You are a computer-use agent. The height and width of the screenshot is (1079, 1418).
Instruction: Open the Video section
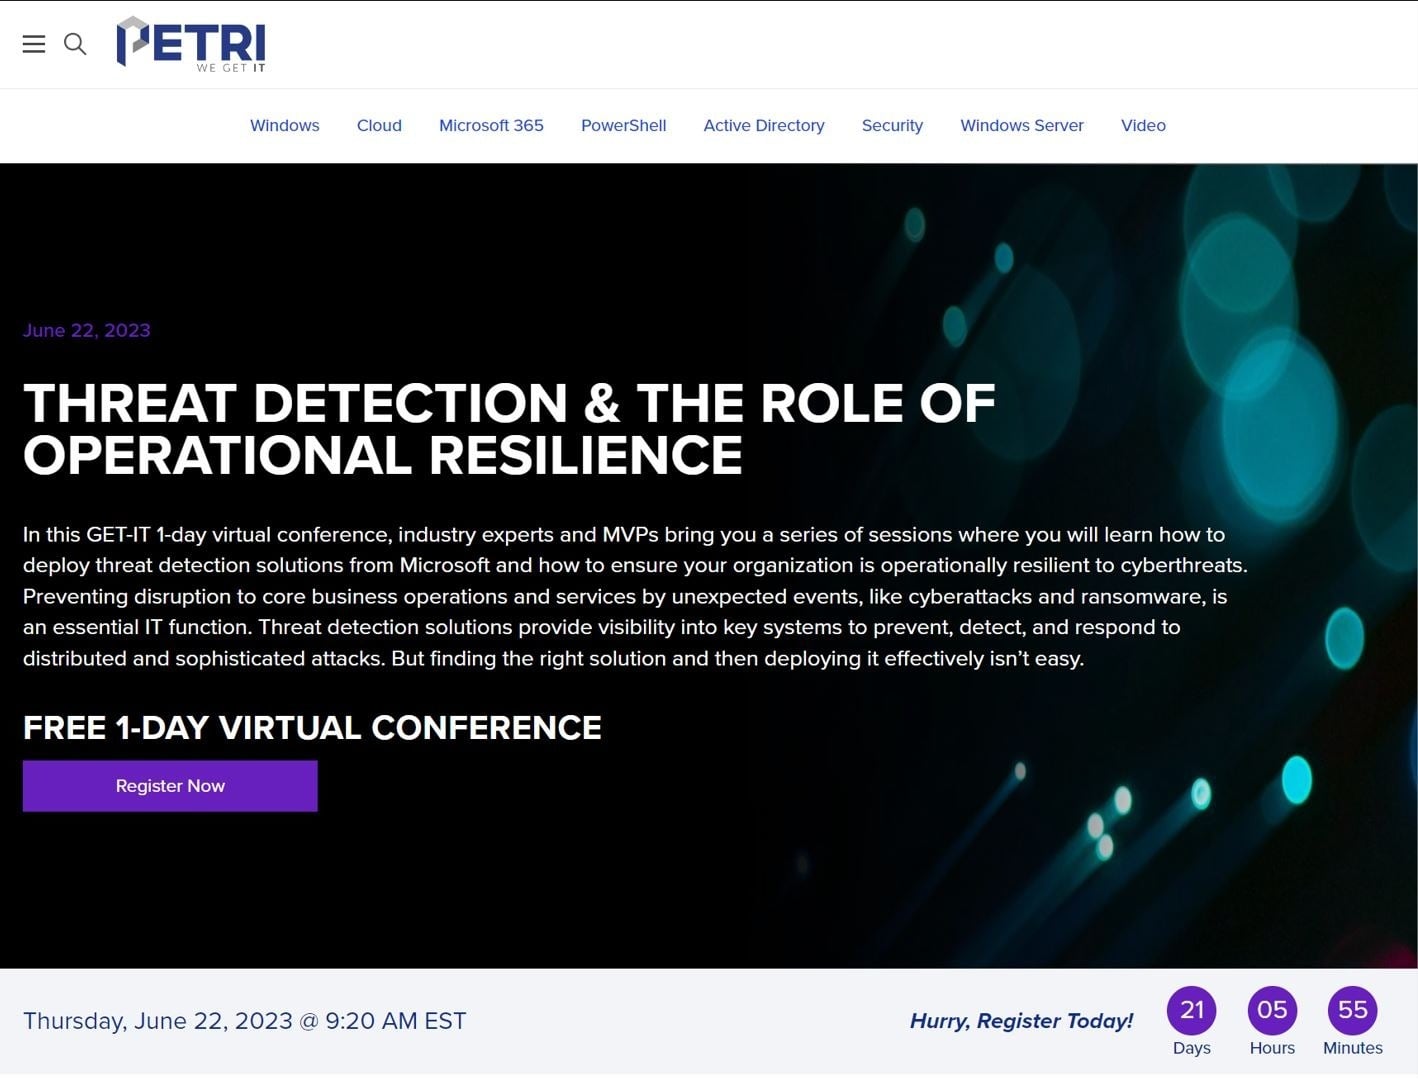coord(1143,125)
